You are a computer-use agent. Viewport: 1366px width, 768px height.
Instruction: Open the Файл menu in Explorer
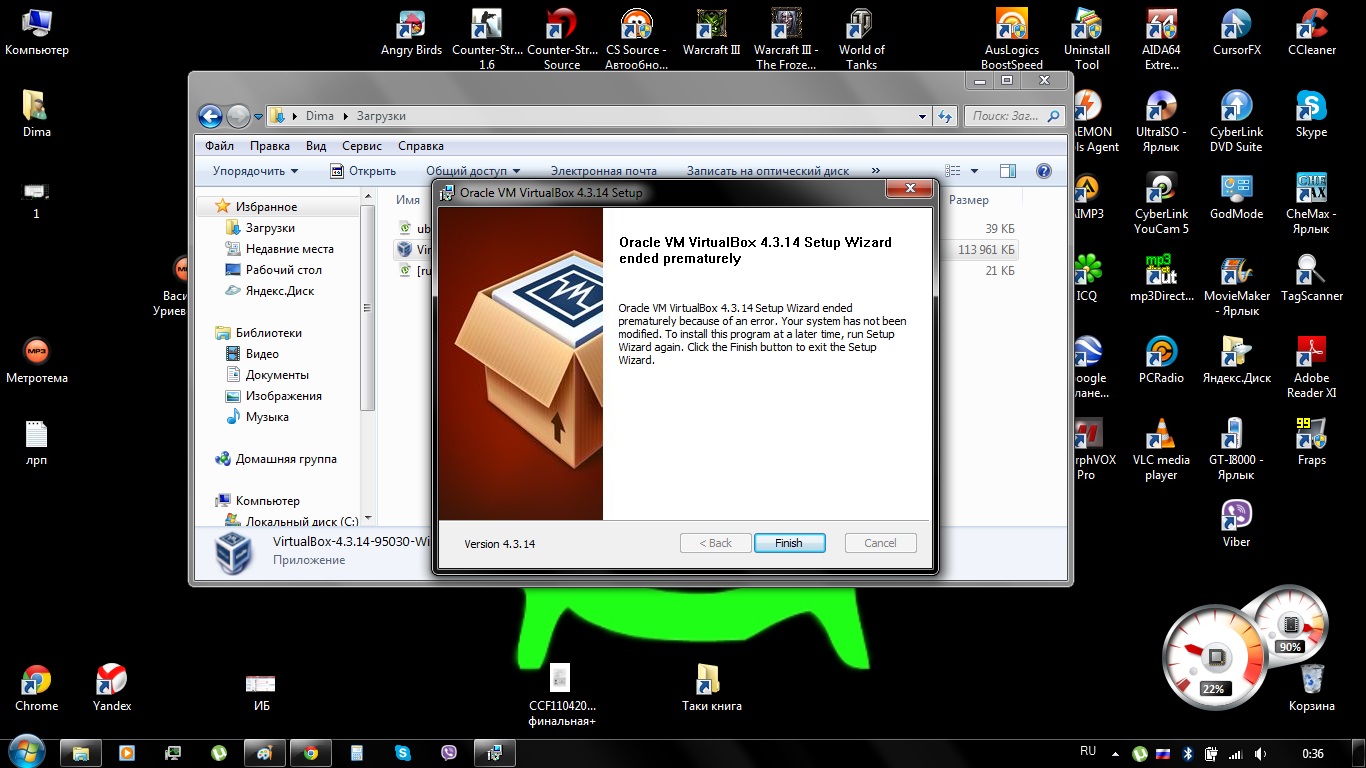click(219, 146)
